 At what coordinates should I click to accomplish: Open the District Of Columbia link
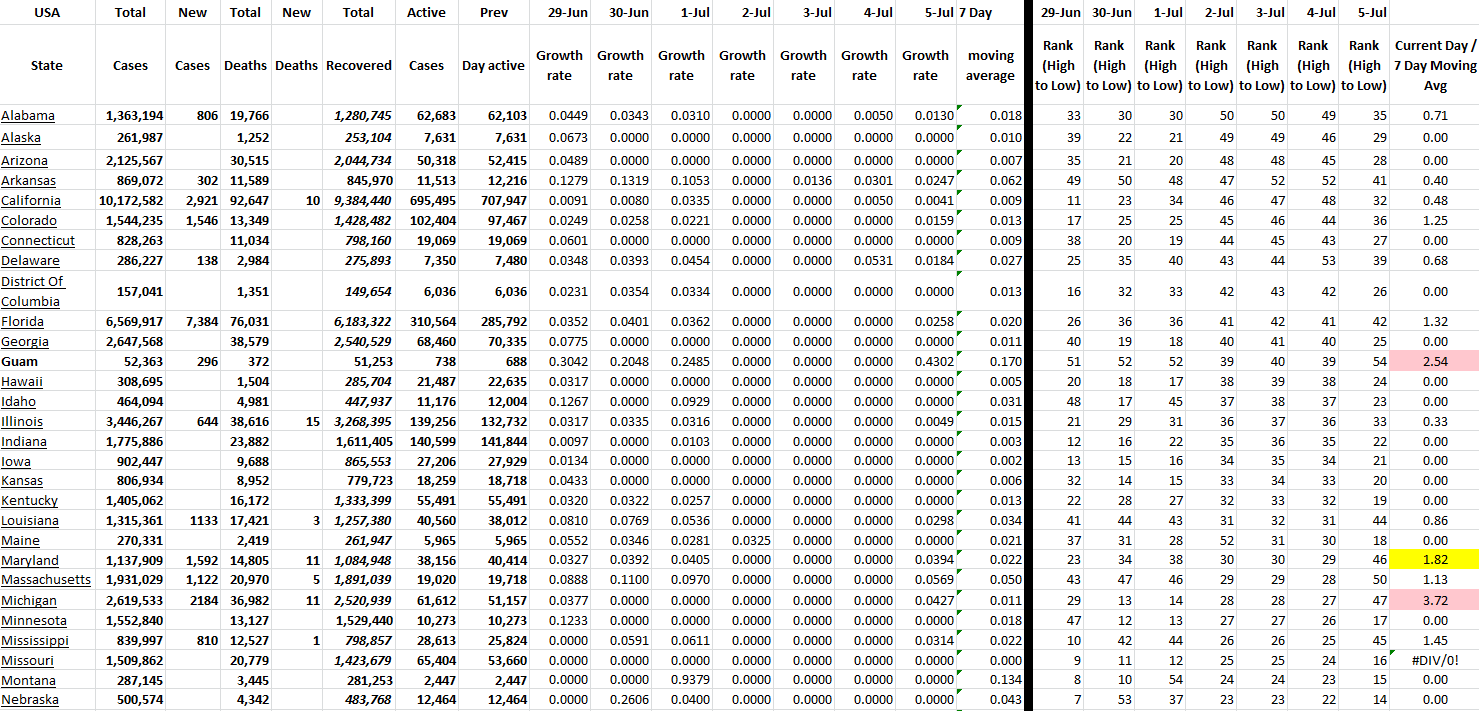click(32, 291)
